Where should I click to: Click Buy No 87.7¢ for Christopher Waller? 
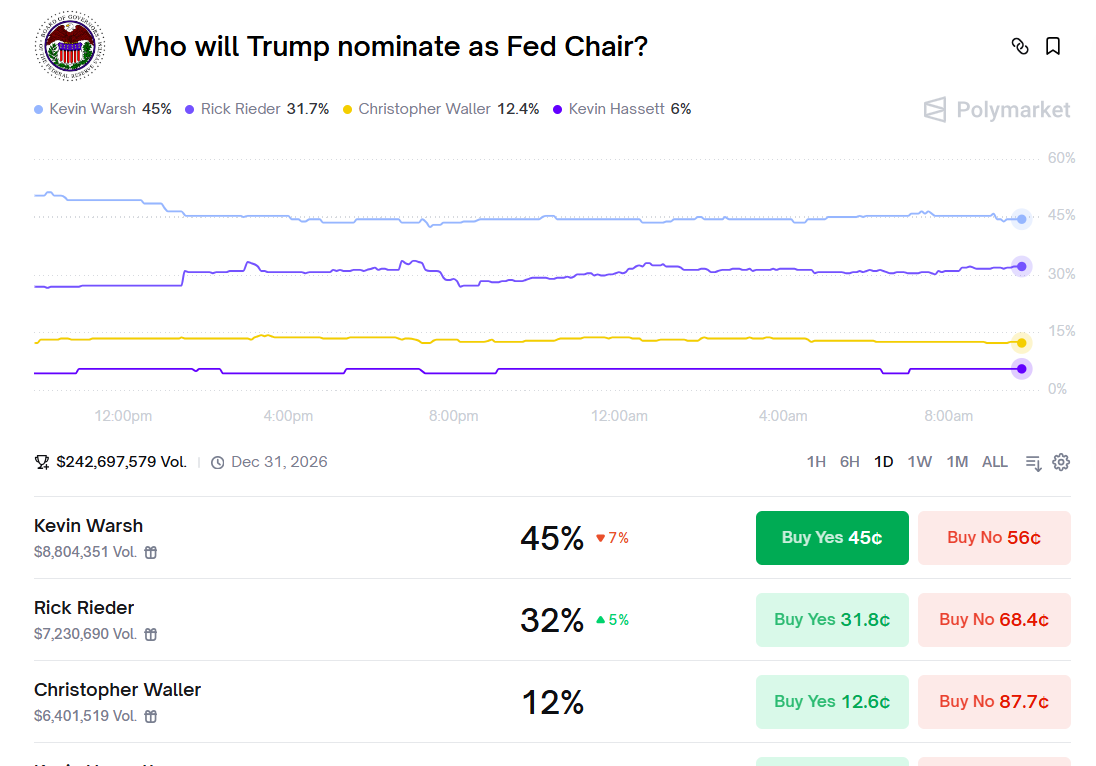[994, 701]
